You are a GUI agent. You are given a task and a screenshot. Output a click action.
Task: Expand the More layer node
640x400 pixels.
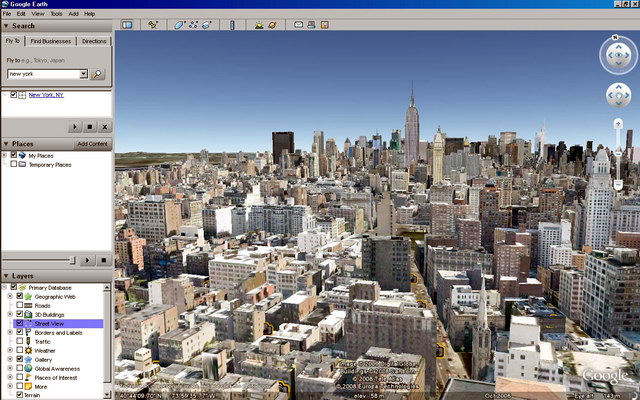click(x=10, y=386)
